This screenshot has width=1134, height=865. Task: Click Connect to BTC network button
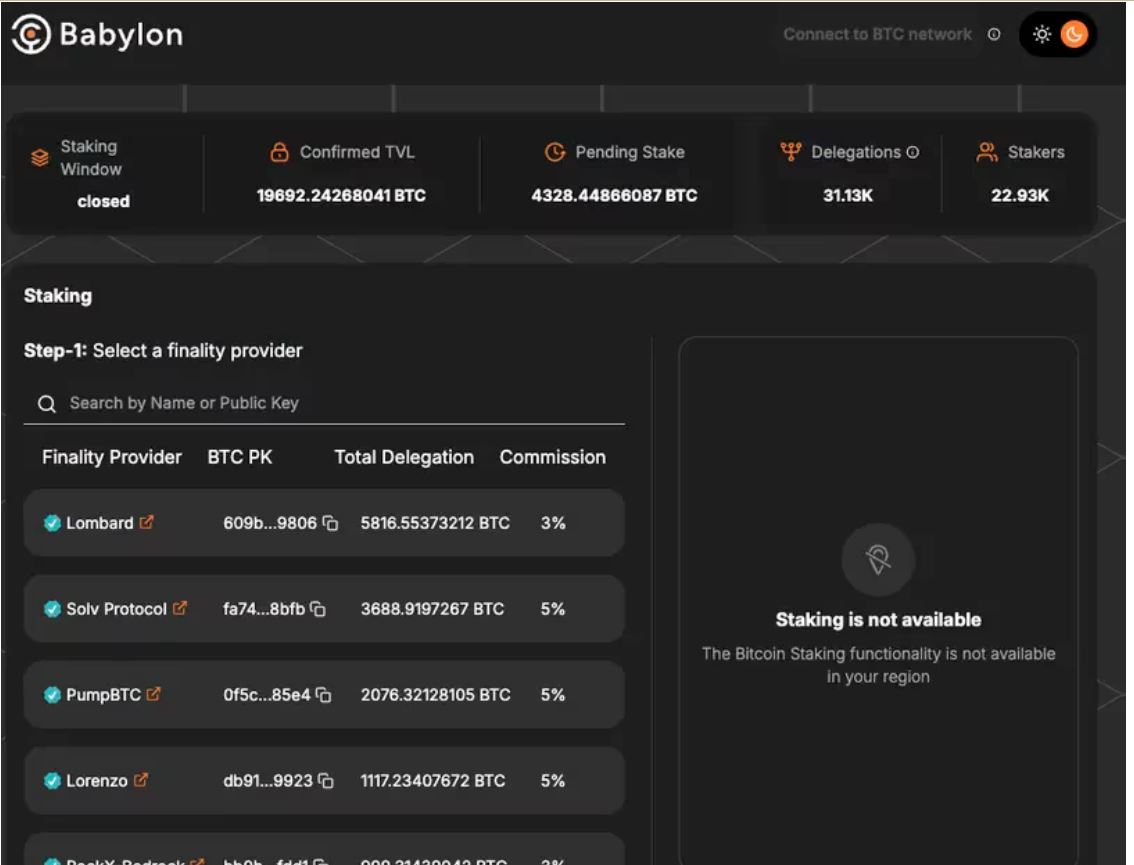click(877, 35)
